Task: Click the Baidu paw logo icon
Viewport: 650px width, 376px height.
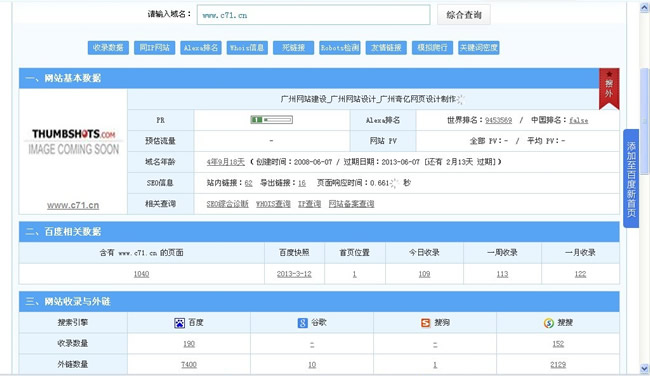Action: tap(179, 323)
